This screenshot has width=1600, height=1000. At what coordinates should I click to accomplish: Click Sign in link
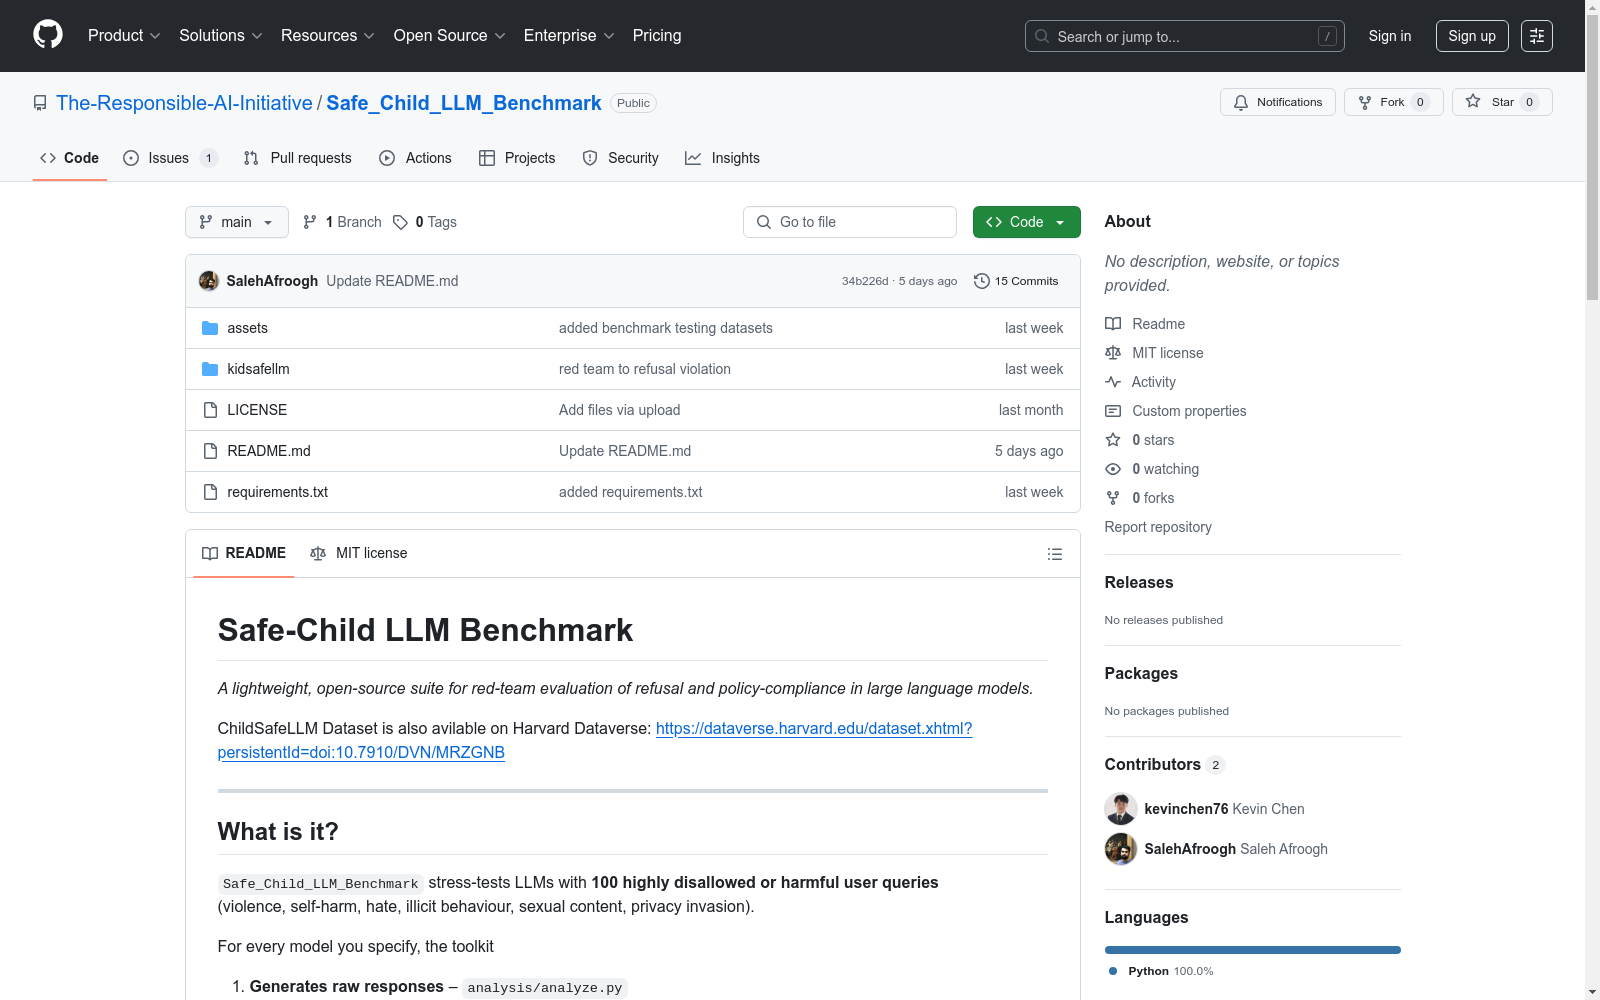click(x=1390, y=36)
